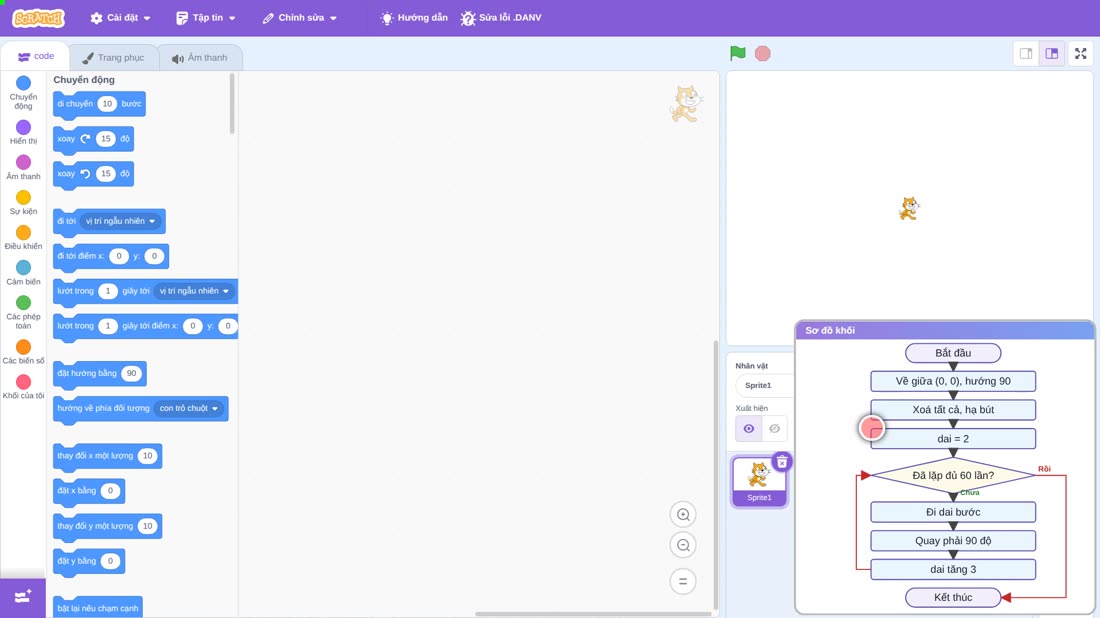Click value 90 in 'đặt hướng bằng' block
This screenshot has height=618, width=1100.
click(x=131, y=373)
